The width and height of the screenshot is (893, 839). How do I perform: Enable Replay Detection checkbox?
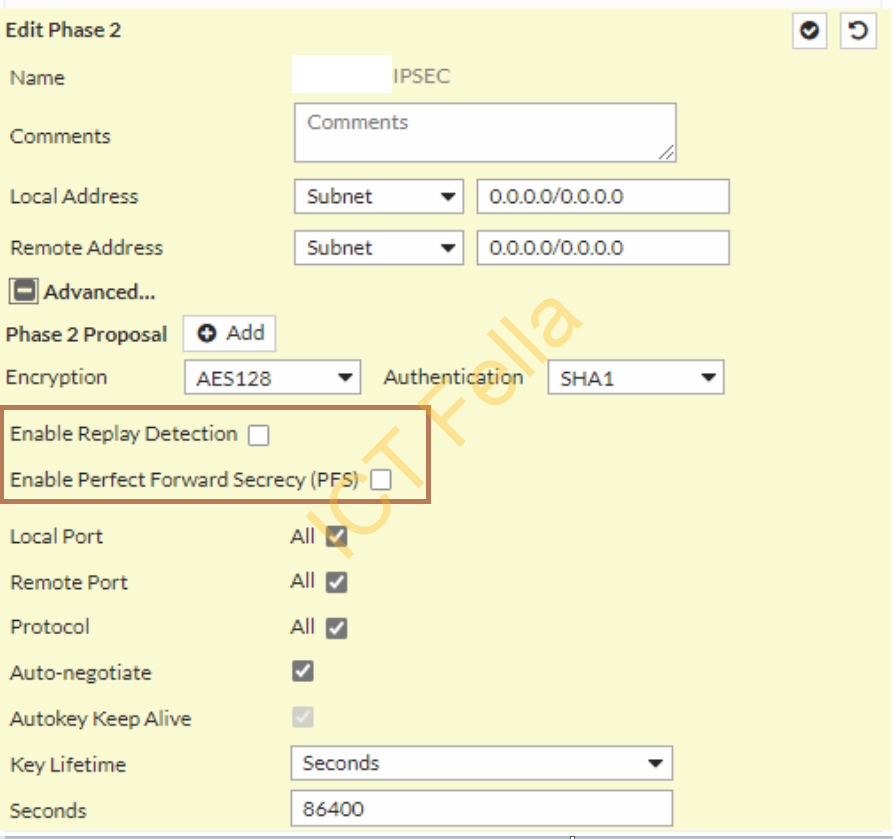click(259, 435)
